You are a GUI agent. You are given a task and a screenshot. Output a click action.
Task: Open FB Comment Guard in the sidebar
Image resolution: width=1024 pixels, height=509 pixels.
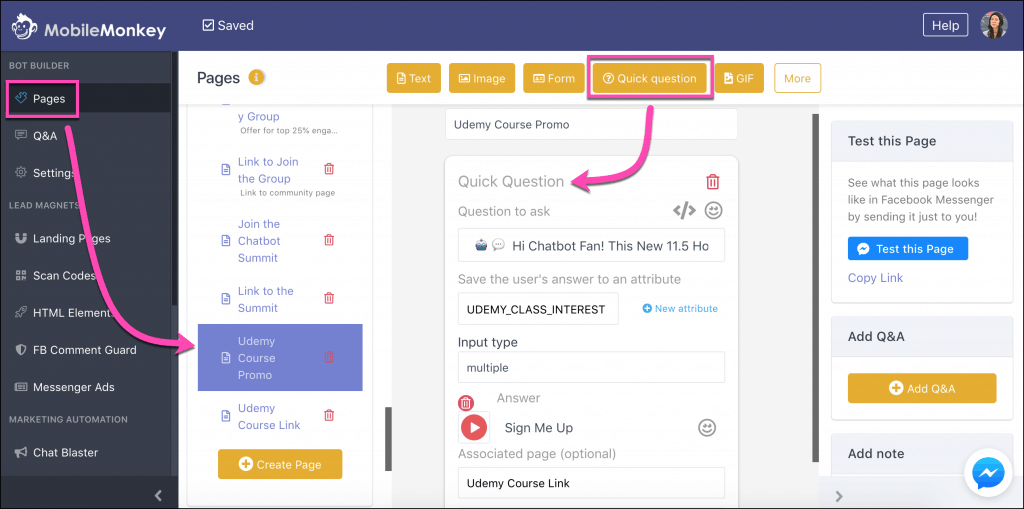(x=84, y=350)
